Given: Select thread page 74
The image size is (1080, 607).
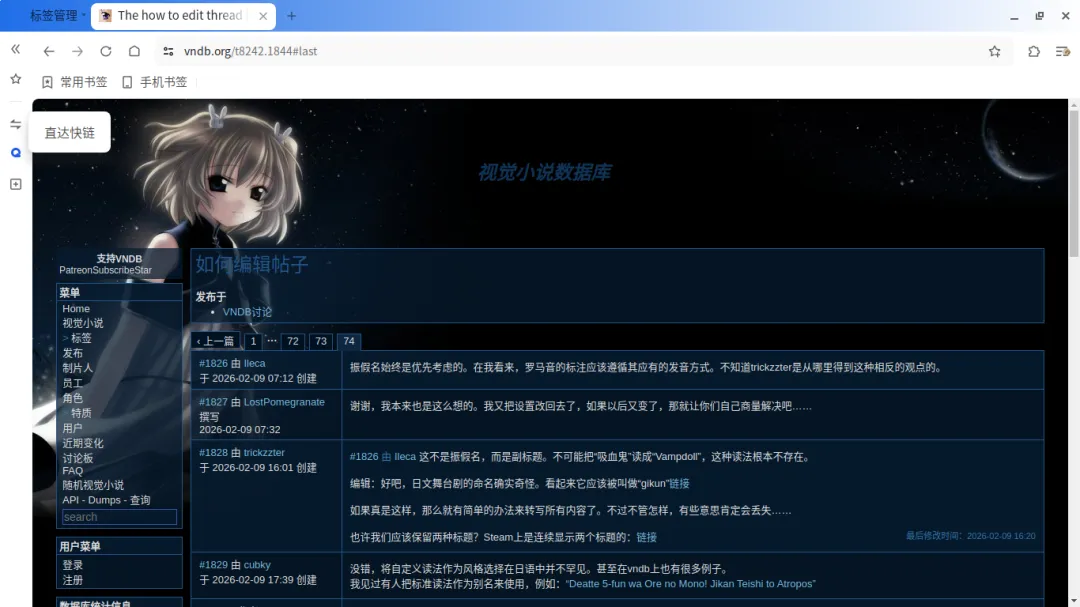Looking at the screenshot, I should click(349, 341).
